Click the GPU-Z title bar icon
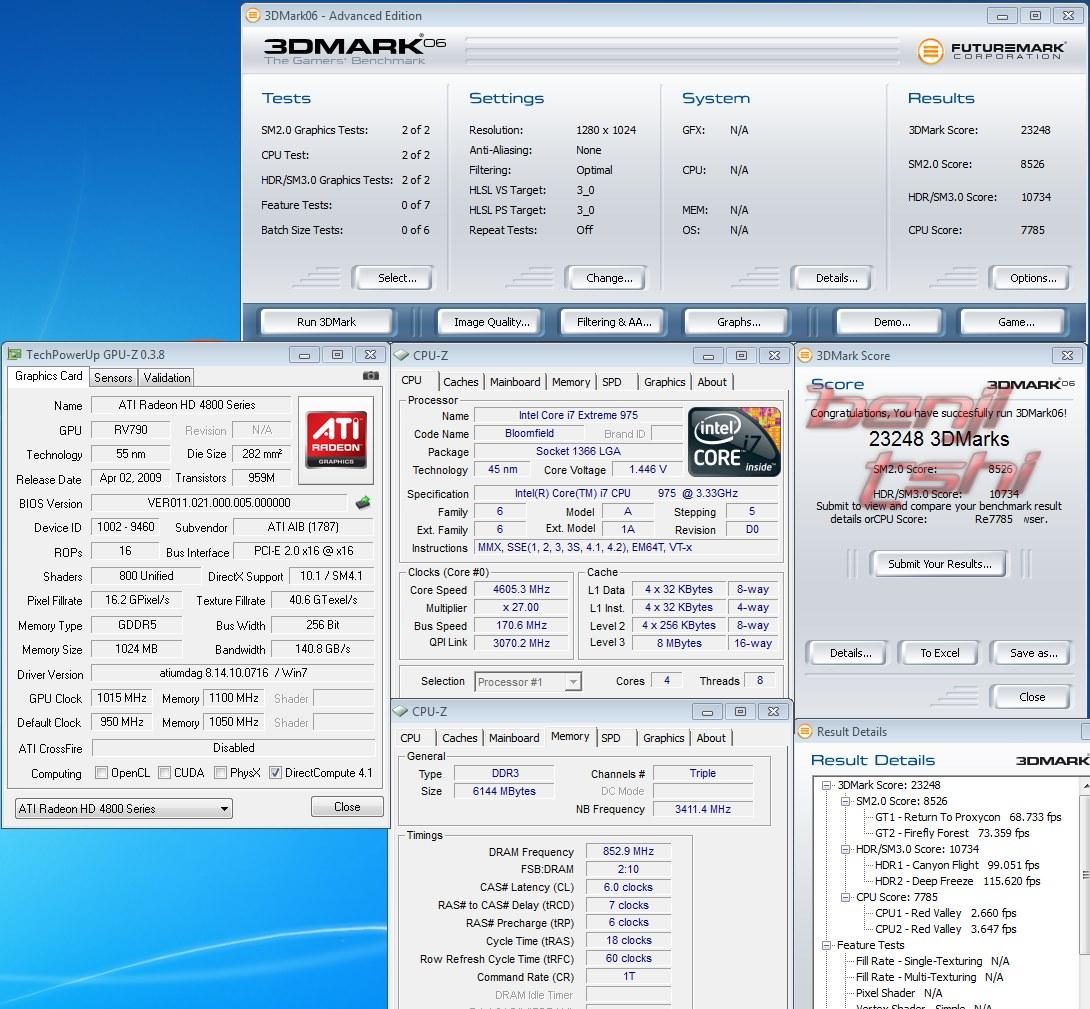The width and height of the screenshot is (1090, 1009). pos(15,355)
